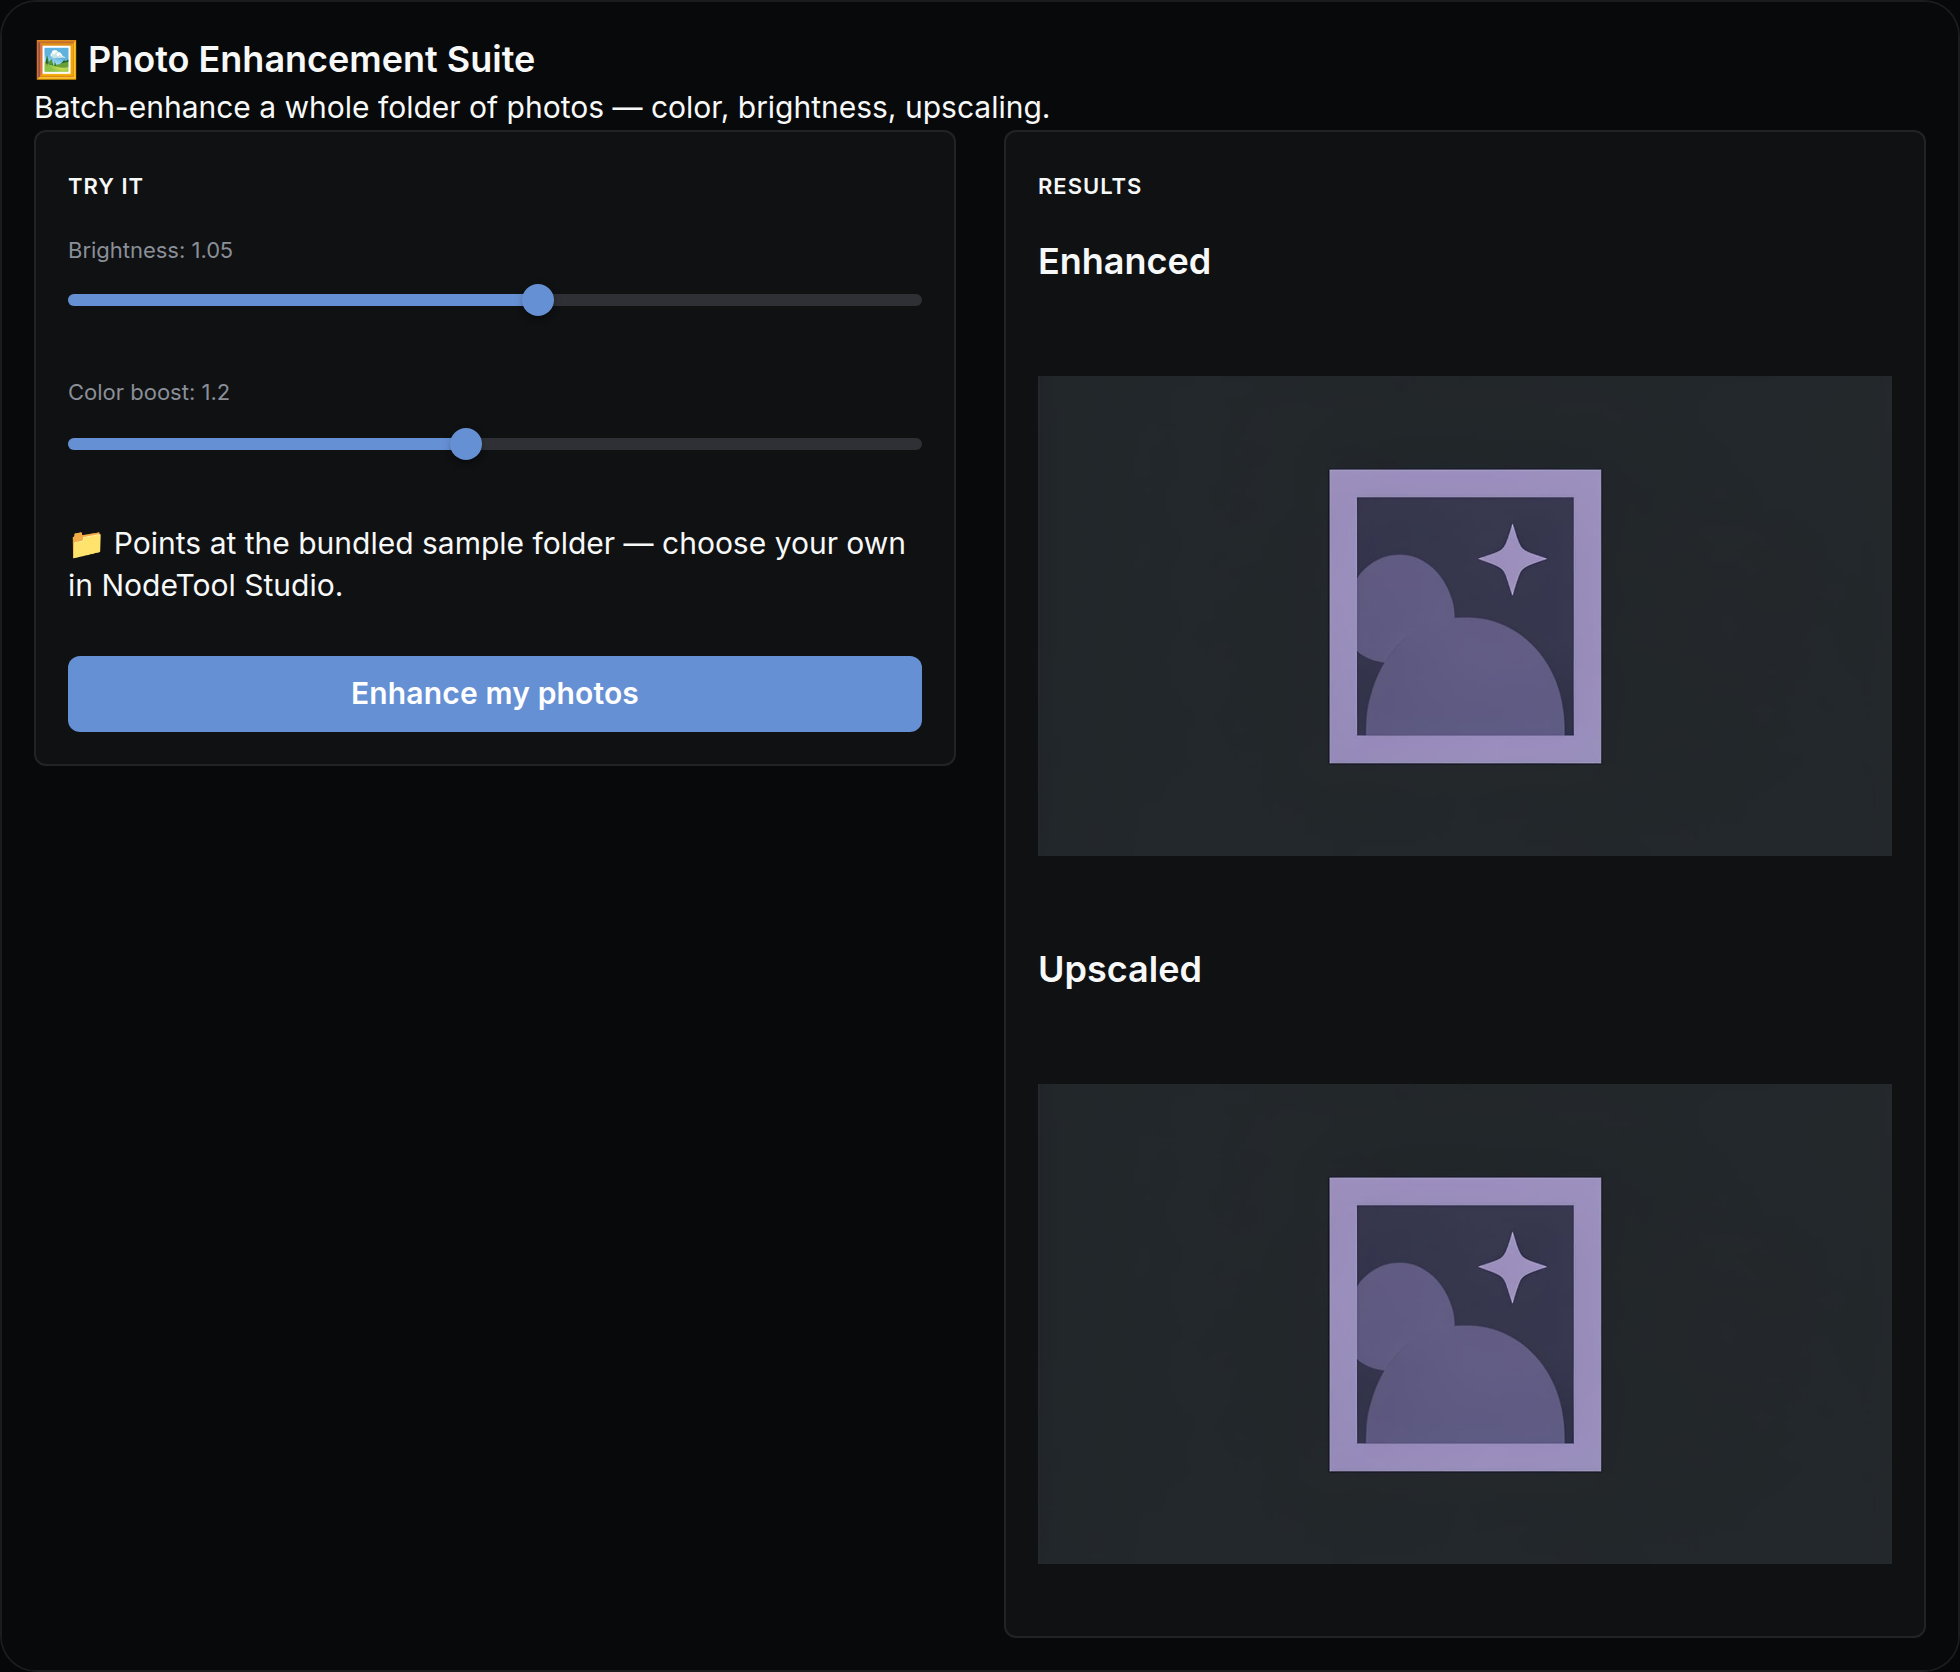This screenshot has width=1960, height=1672.
Task: Open the Upscaled result image thumbnail
Action: [1464, 1324]
